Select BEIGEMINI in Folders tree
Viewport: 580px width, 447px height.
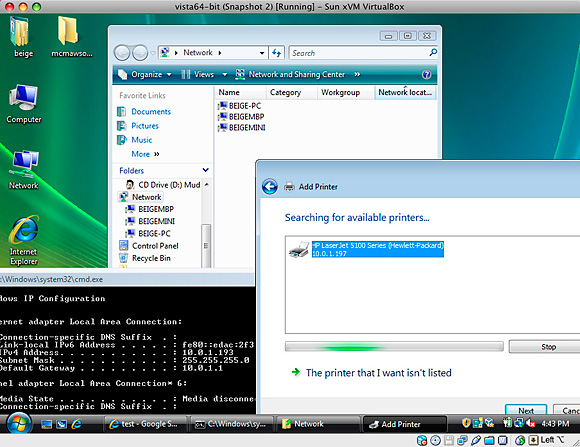(150, 221)
